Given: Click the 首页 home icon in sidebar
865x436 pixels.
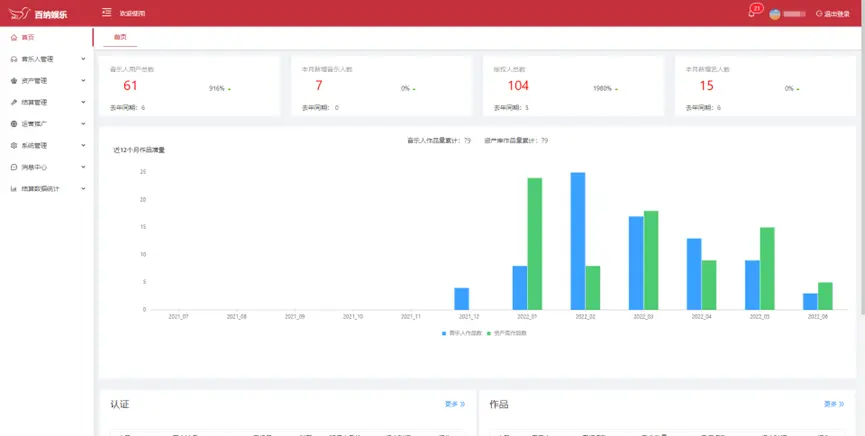Looking at the screenshot, I should point(13,37).
